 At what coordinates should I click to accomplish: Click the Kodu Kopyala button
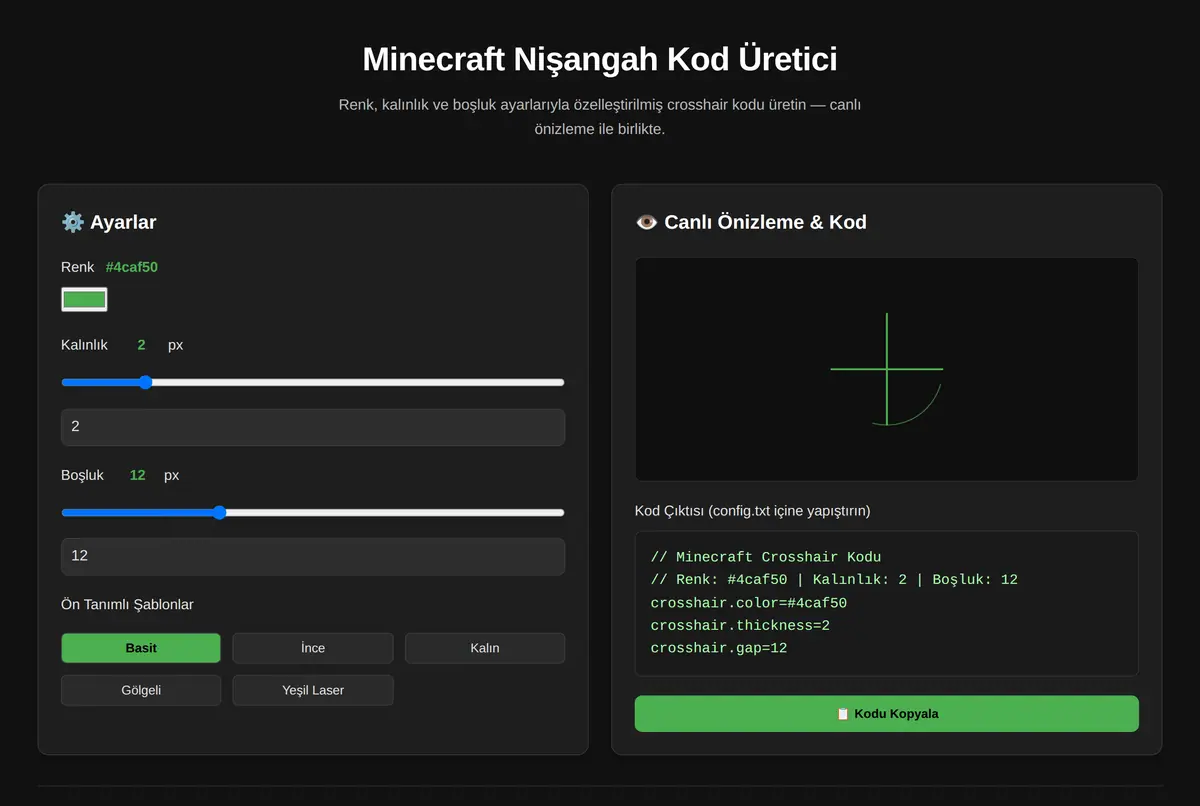coord(887,714)
